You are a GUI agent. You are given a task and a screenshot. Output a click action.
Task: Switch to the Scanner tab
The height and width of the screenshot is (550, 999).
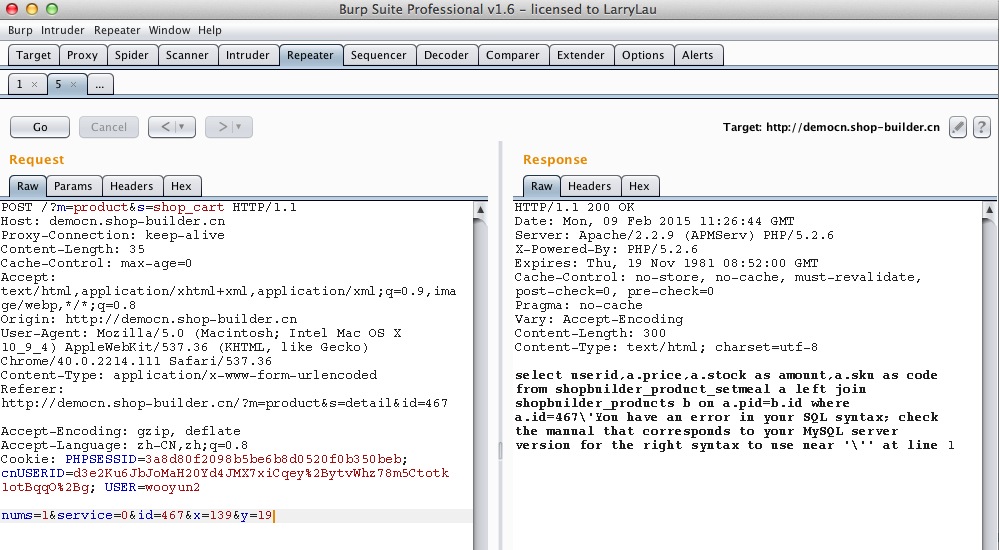tap(187, 55)
